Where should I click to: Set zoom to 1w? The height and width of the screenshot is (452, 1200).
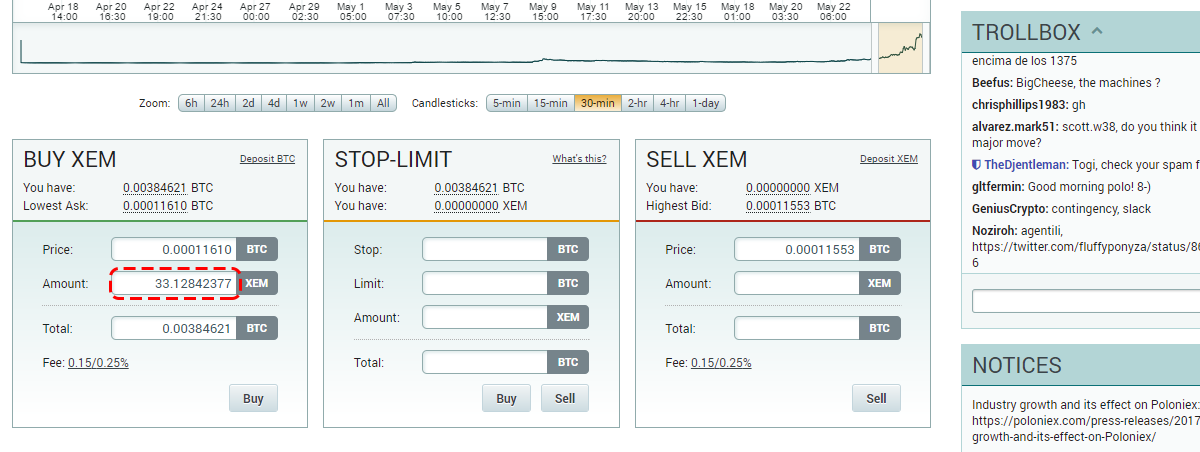point(300,103)
